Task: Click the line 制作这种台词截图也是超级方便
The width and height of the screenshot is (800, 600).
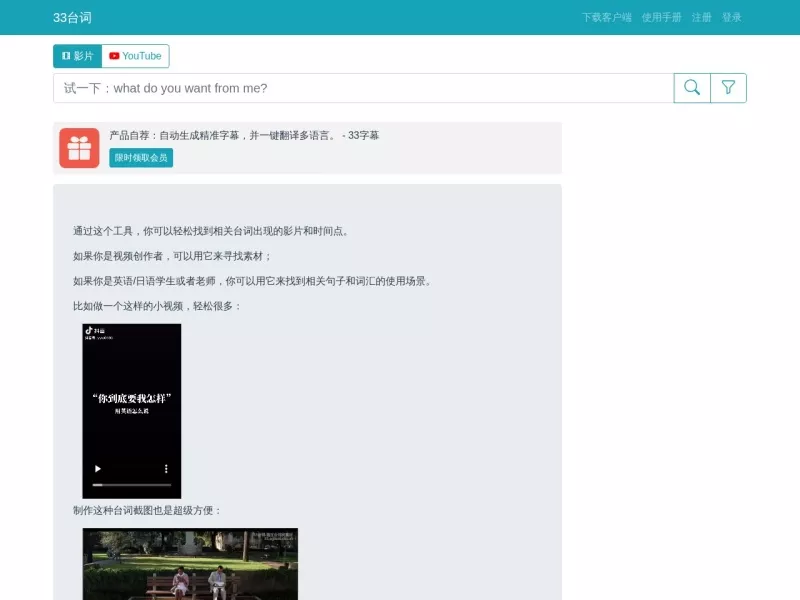Action: pyautogui.click(x=147, y=510)
